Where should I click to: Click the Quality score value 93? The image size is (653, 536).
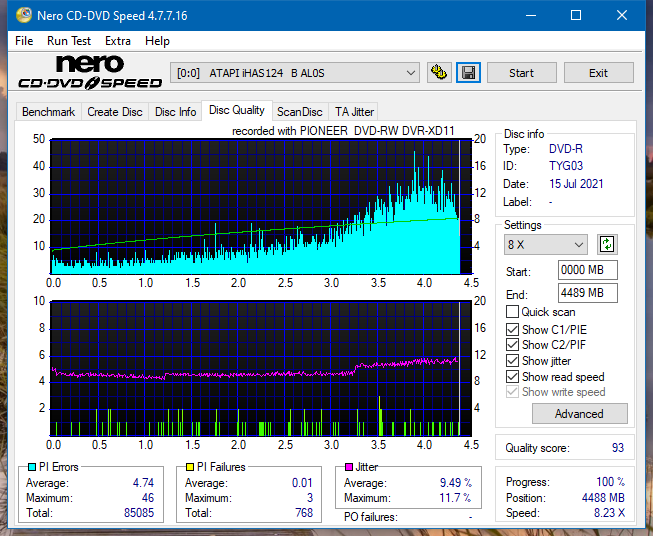[x=618, y=448]
